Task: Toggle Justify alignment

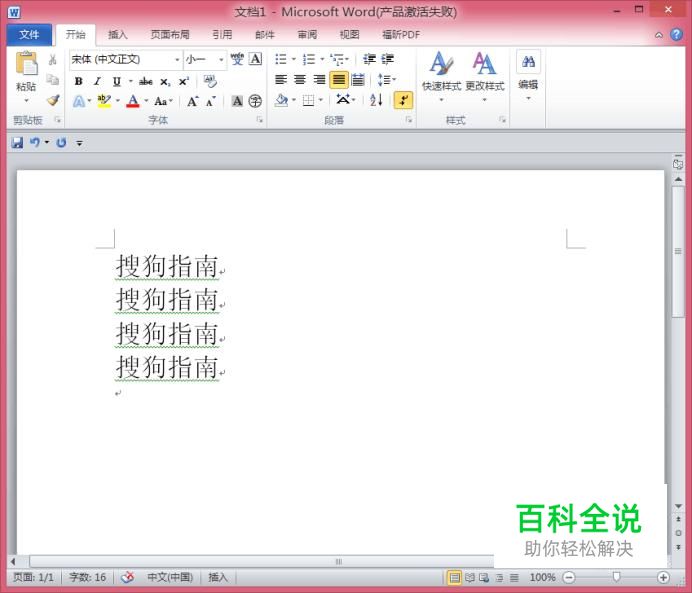Action: pyautogui.click(x=338, y=80)
